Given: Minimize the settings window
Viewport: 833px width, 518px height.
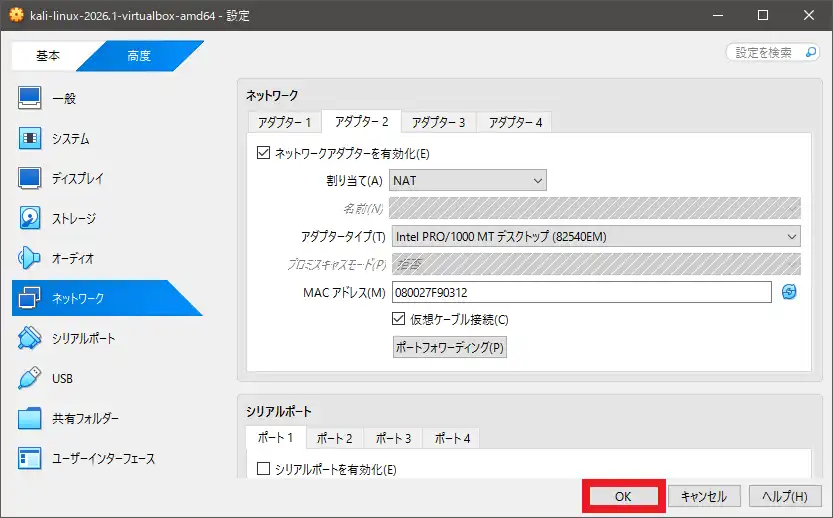Looking at the screenshot, I should 718,15.
